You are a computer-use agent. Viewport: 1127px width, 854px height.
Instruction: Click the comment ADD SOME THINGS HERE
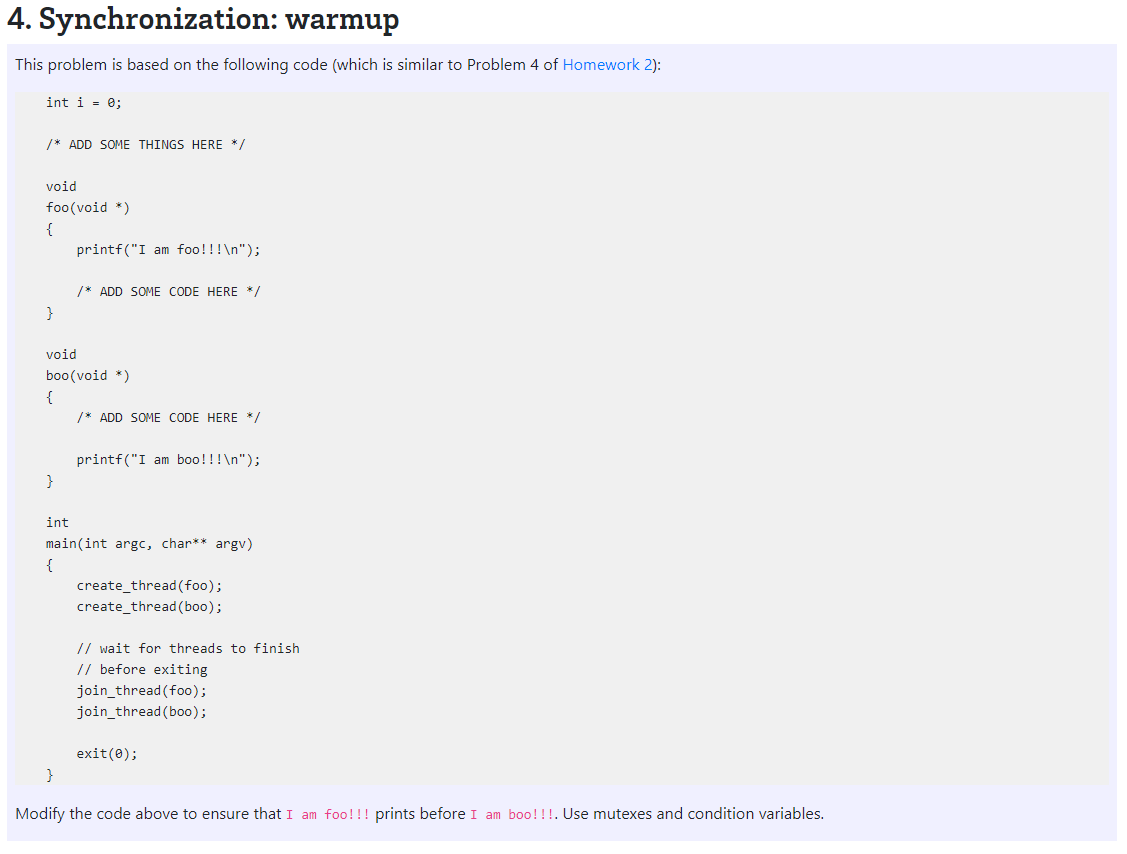[145, 144]
